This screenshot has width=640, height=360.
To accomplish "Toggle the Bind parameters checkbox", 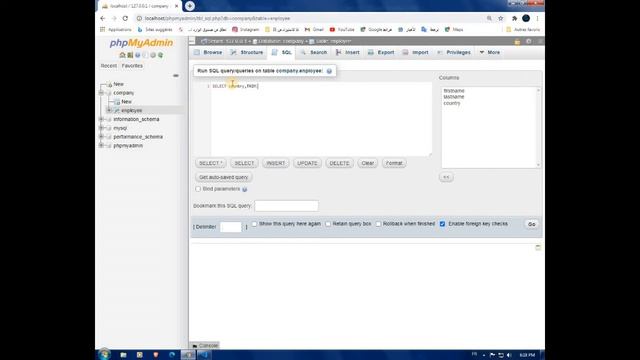I will 198,189.
